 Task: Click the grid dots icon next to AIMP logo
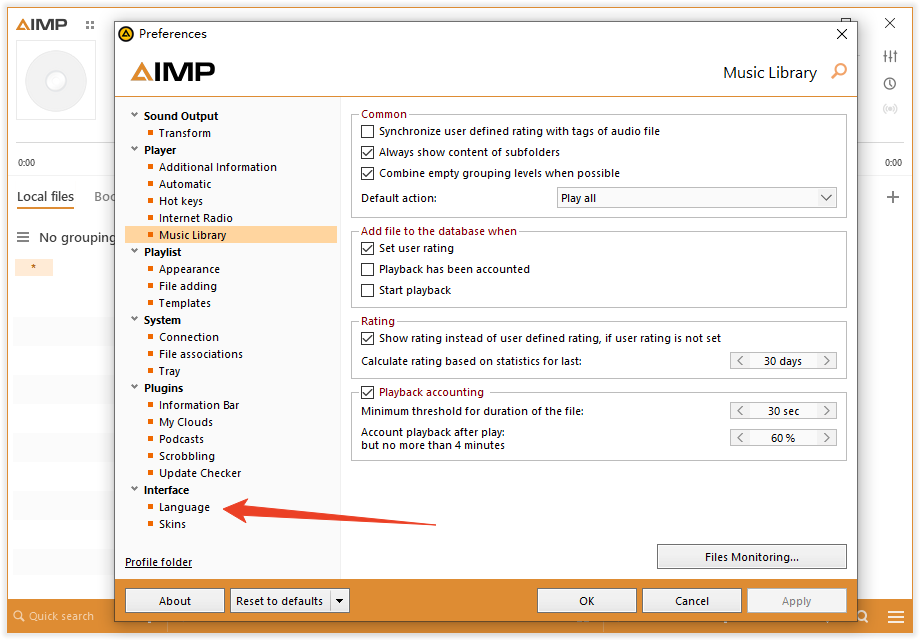[x=90, y=25]
